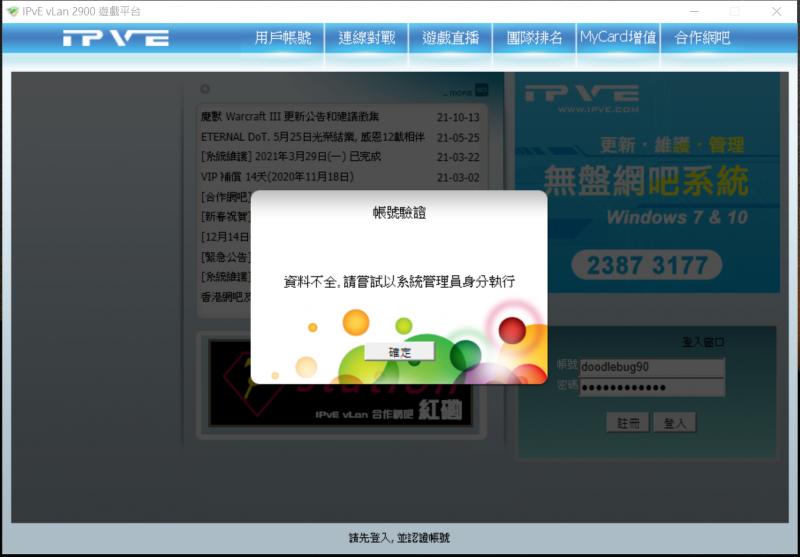Click the 登入 login button

[674, 423]
